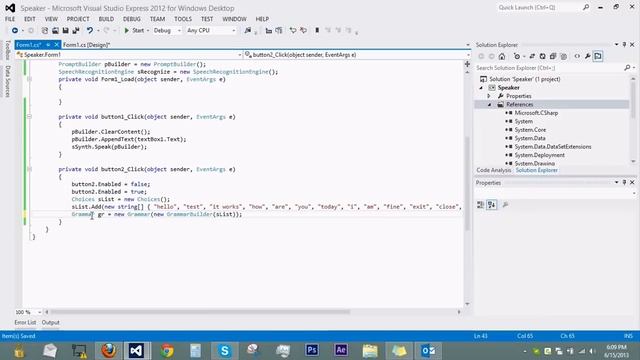The image size is (640, 360).
Task: Open the EDIT menu
Action: pos(30,19)
